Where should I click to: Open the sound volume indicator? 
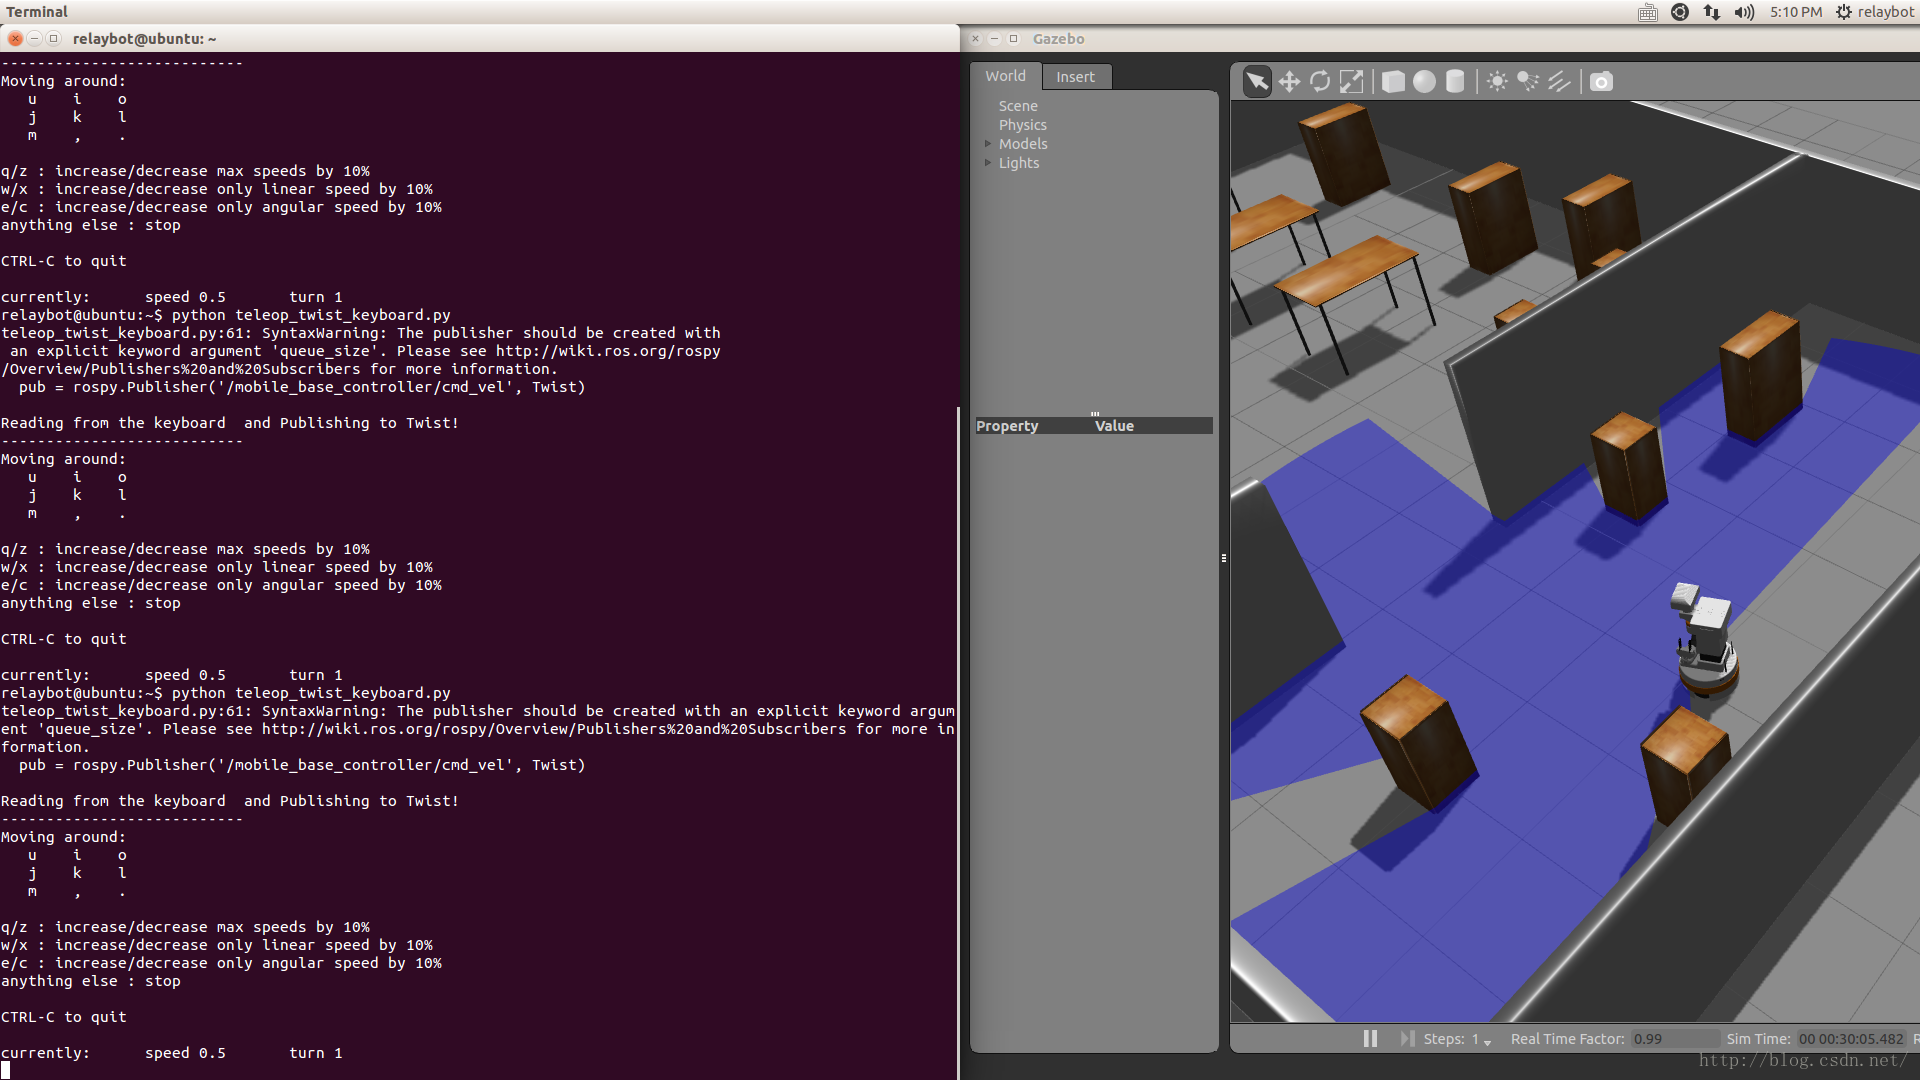[x=1744, y=12]
